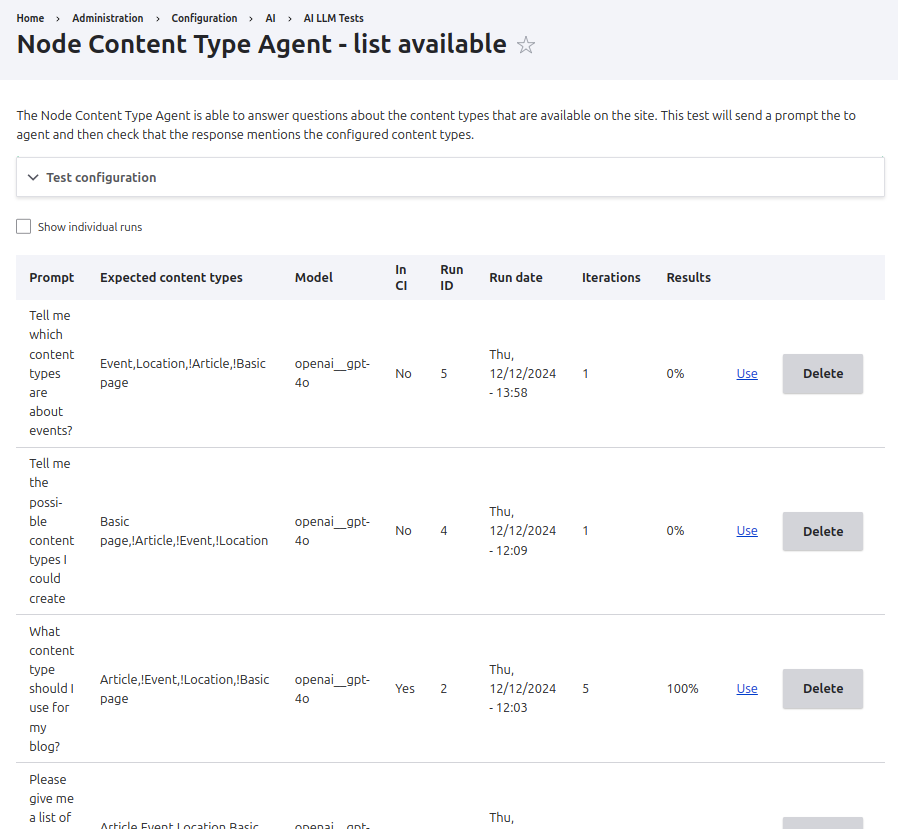Open the AI breadcrumb link
The width and height of the screenshot is (898, 829).
coord(270,18)
